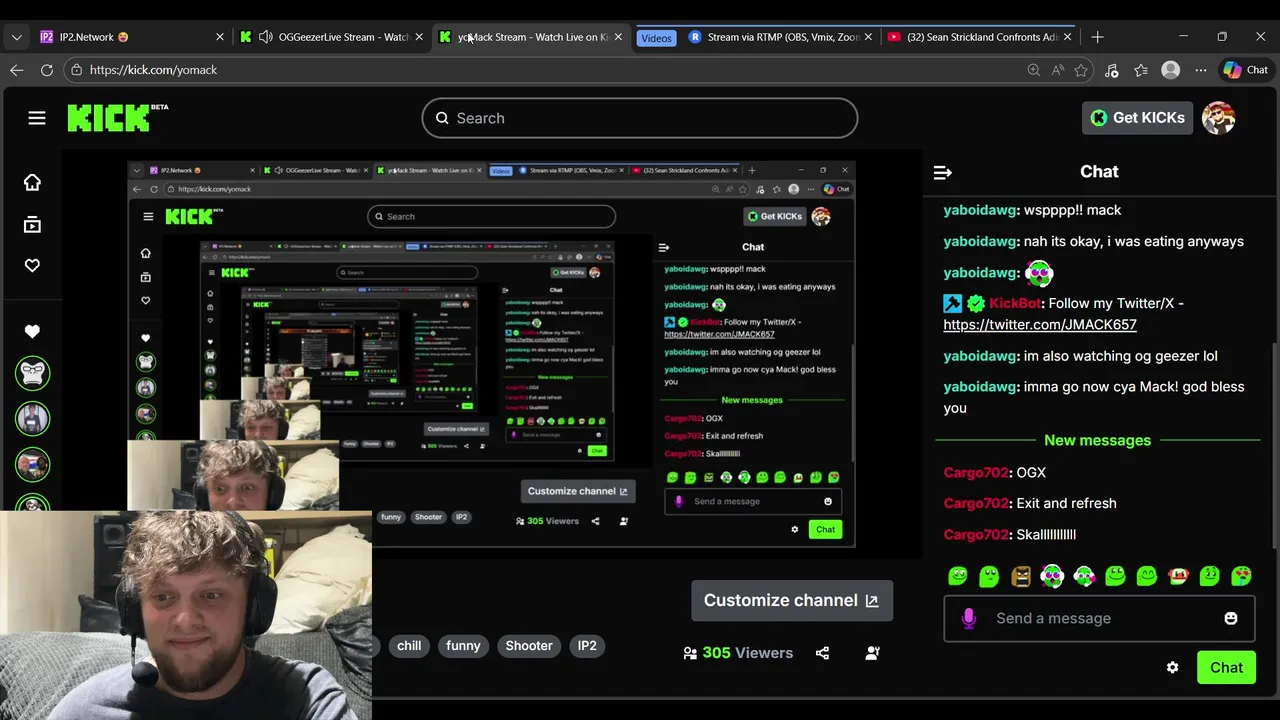Mute the OGGeezerLive tab via speaker icon

point(265,37)
